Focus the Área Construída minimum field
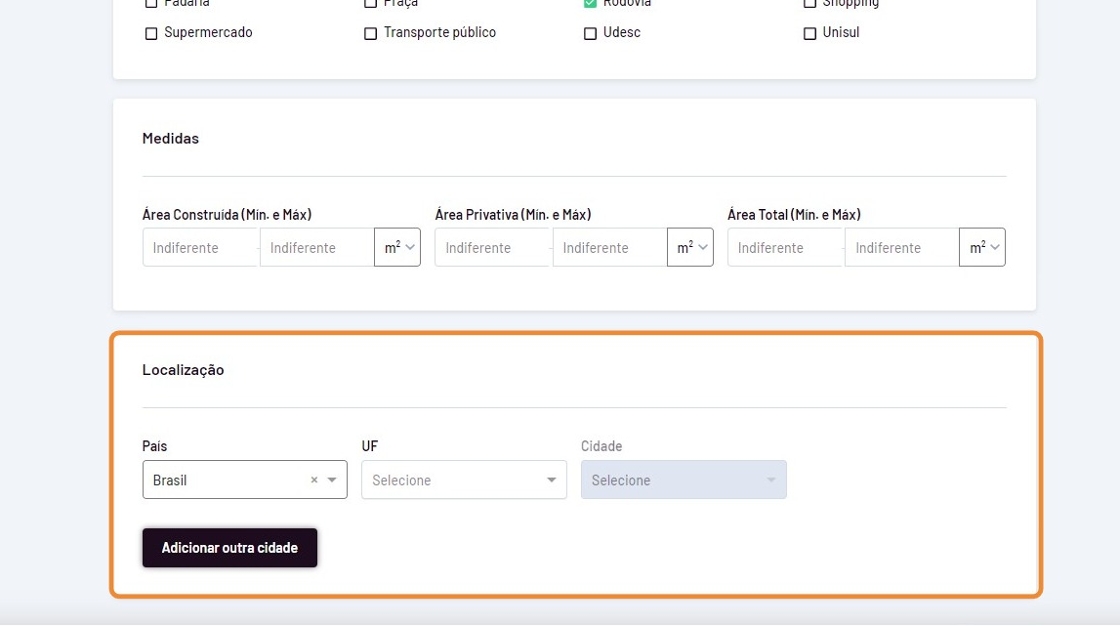Image resolution: width=1120 pixels, height=626 pixels. click(200, 247)
